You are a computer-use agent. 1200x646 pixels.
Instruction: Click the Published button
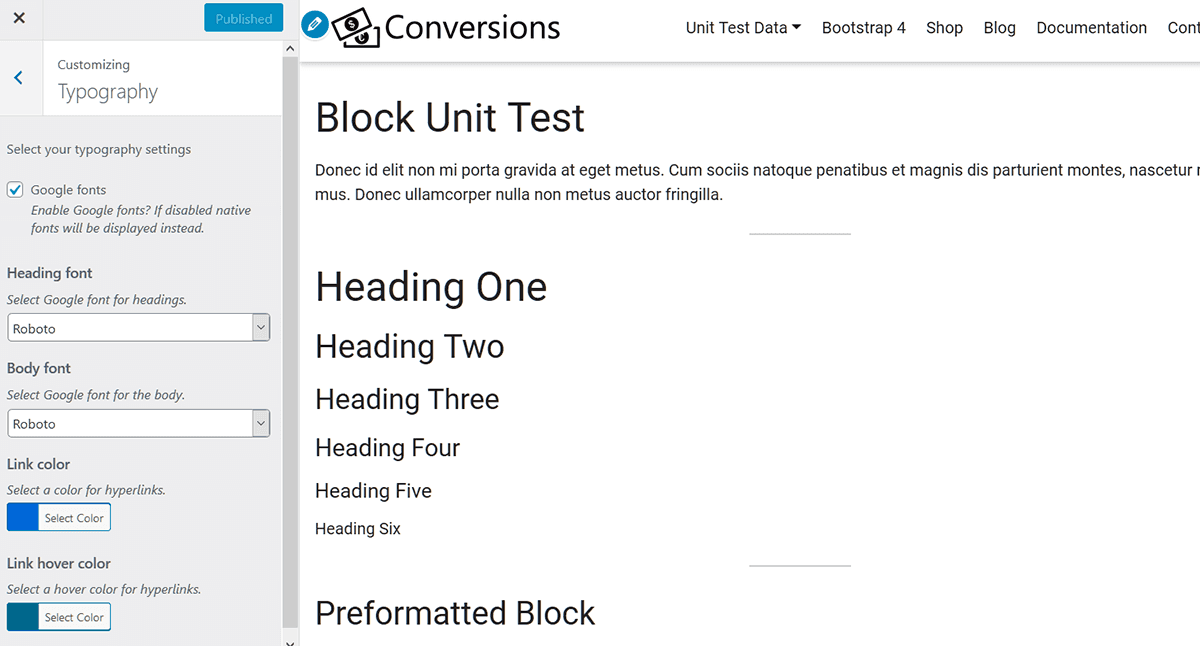pyautogui.click(x=244, y=18)
